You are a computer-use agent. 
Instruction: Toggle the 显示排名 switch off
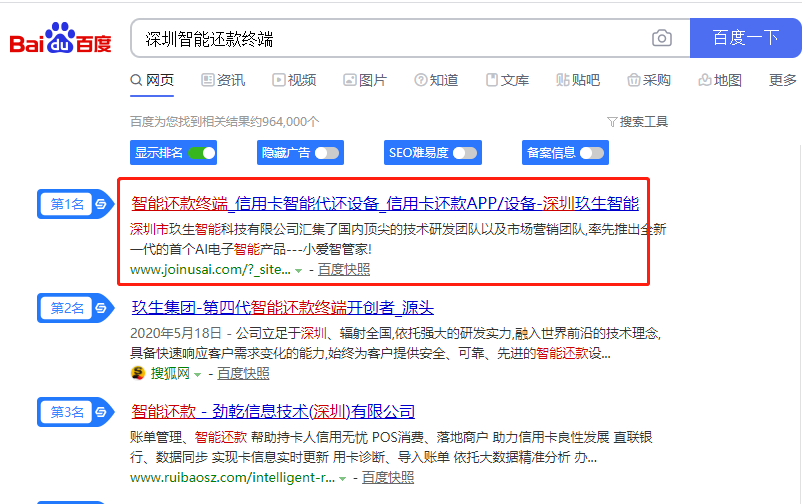point(202,153)
